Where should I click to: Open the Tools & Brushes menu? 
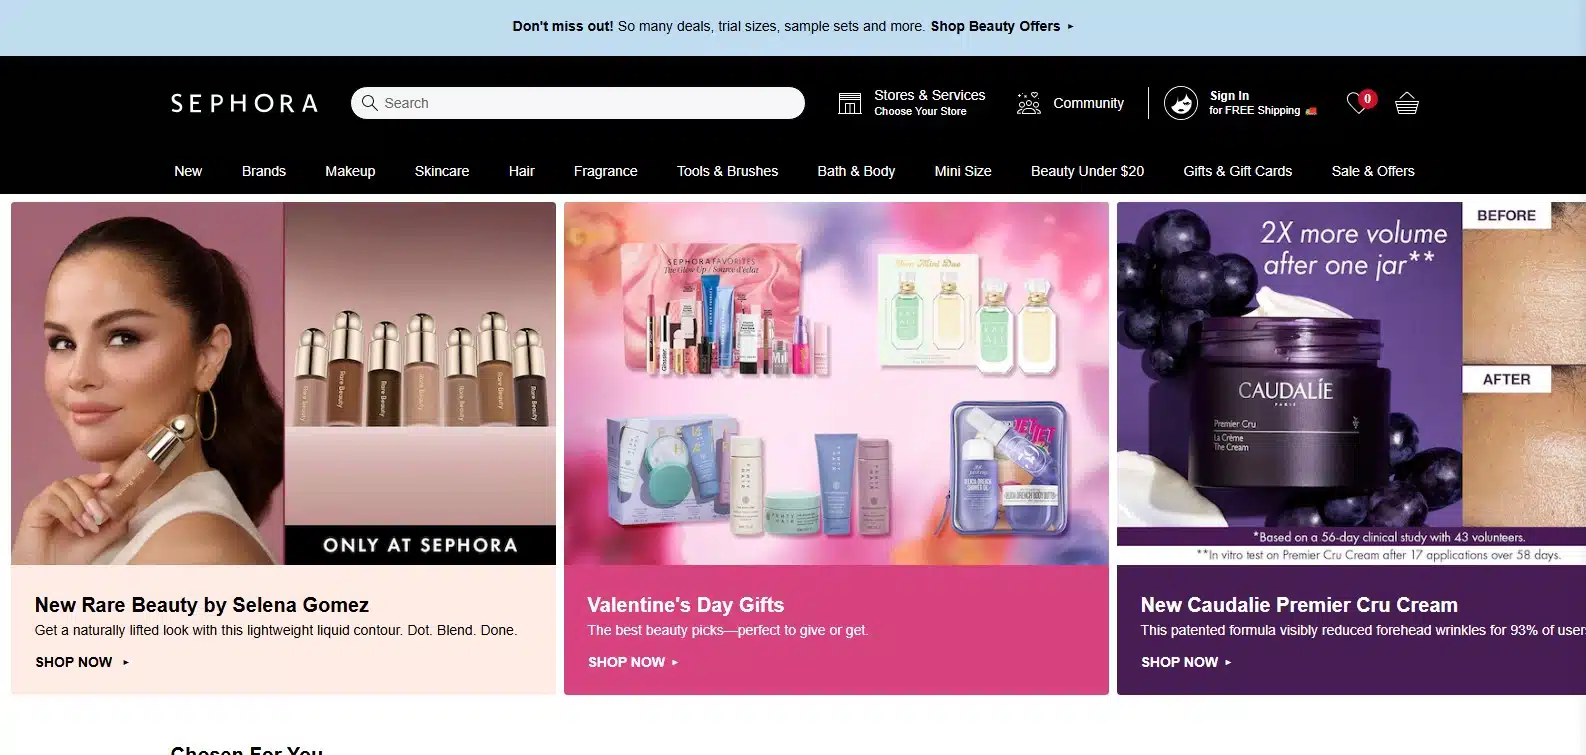(x=727, y=171)
